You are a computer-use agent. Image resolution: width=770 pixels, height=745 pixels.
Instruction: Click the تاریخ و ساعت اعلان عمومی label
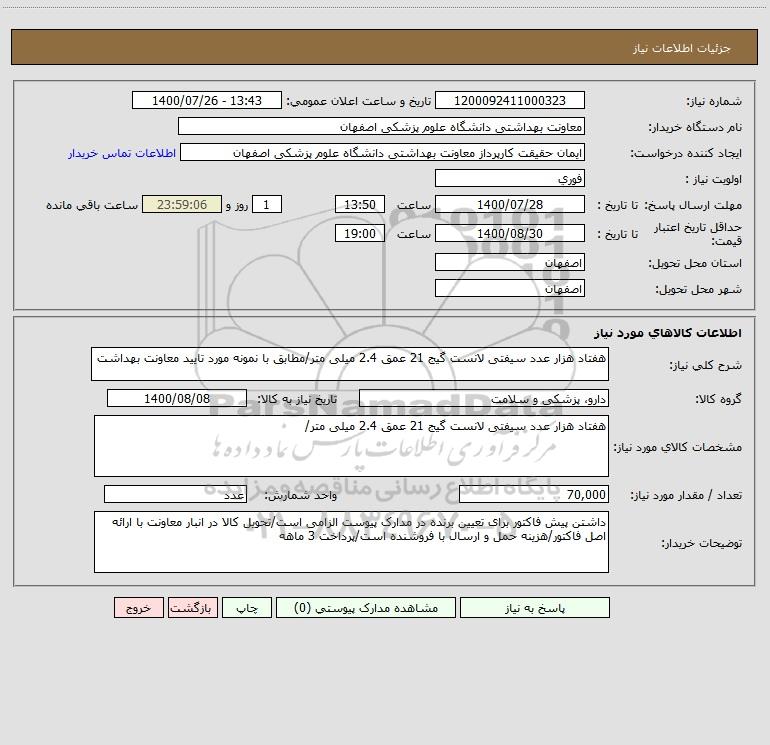point(359,101)
